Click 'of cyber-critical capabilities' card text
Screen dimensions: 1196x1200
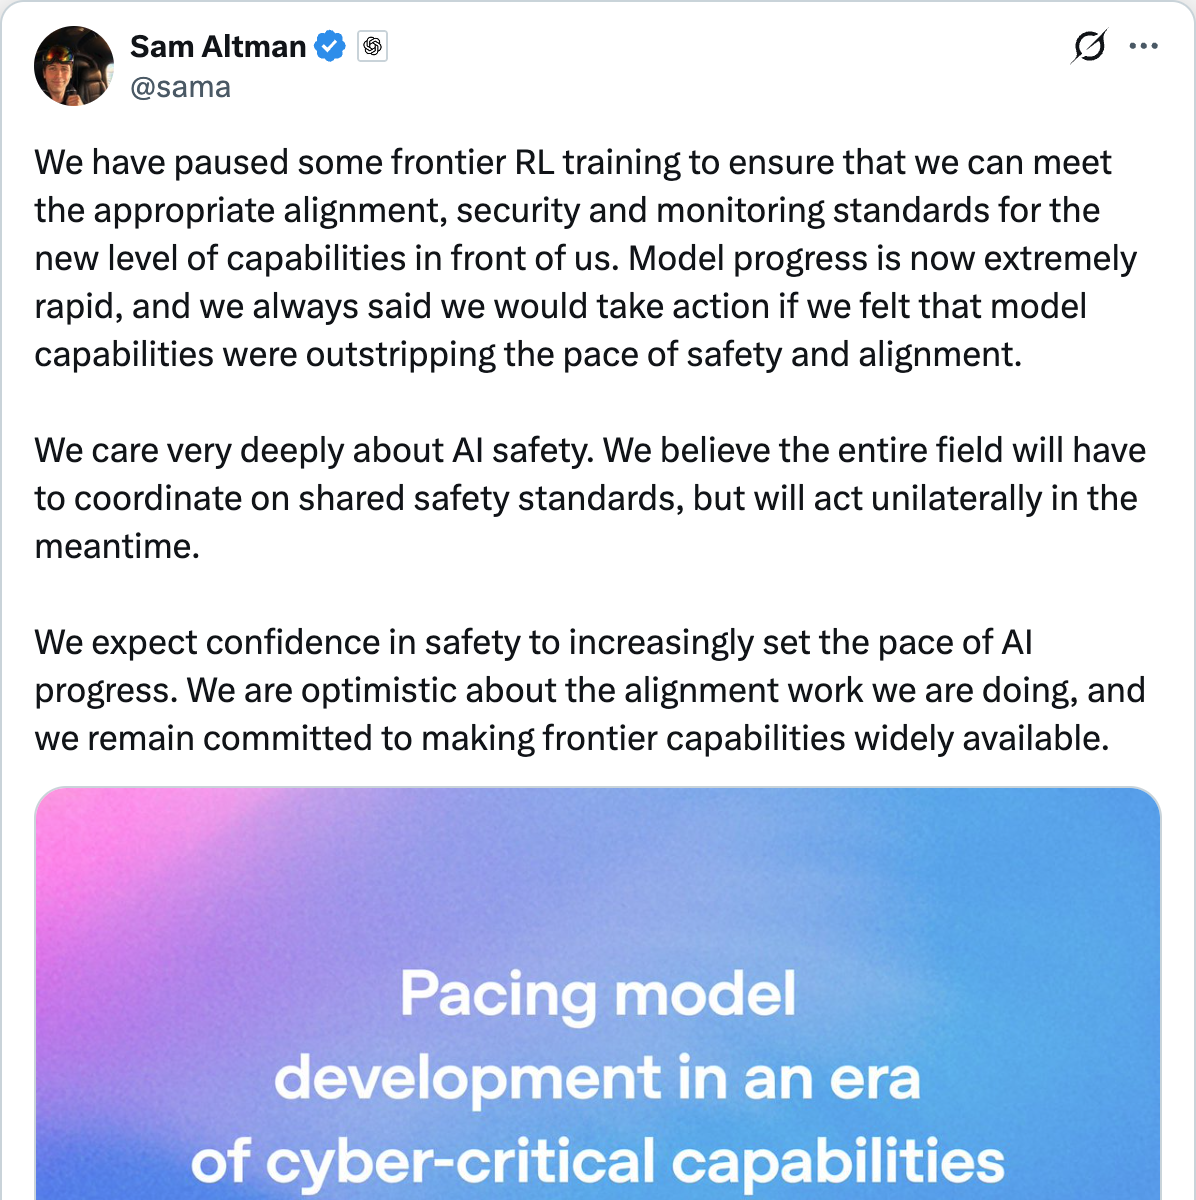tap(598, 1162)
